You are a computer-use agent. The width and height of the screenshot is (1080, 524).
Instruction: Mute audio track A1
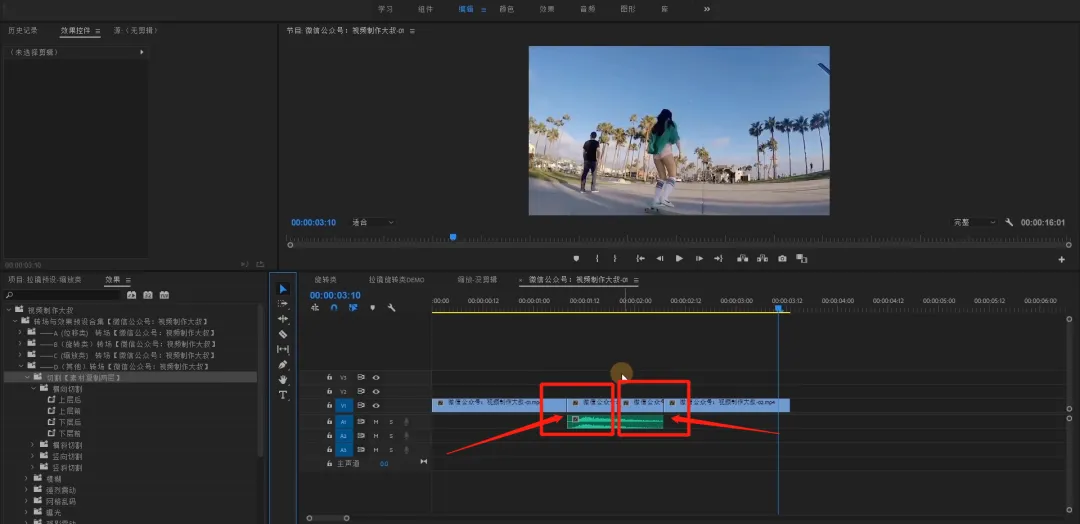376,422
